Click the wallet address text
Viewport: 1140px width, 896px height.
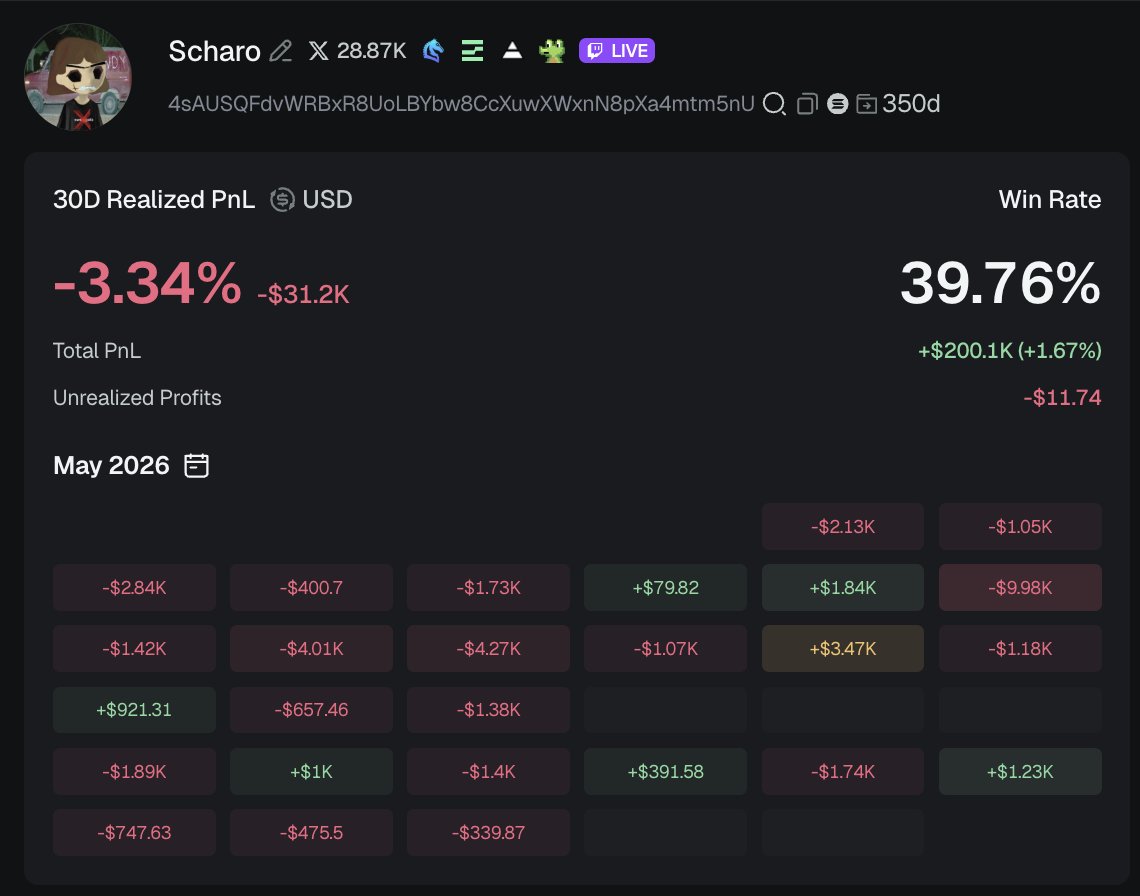tap(461, 104)
